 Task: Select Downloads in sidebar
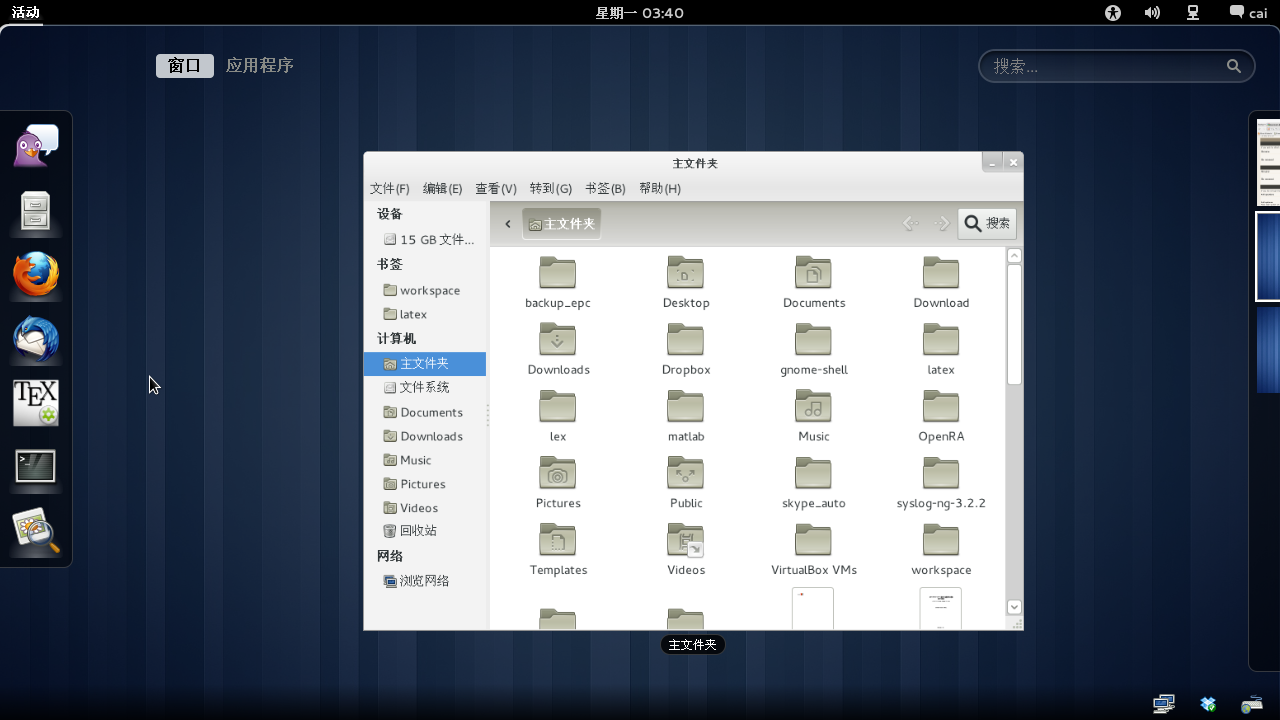click(425, 436)
